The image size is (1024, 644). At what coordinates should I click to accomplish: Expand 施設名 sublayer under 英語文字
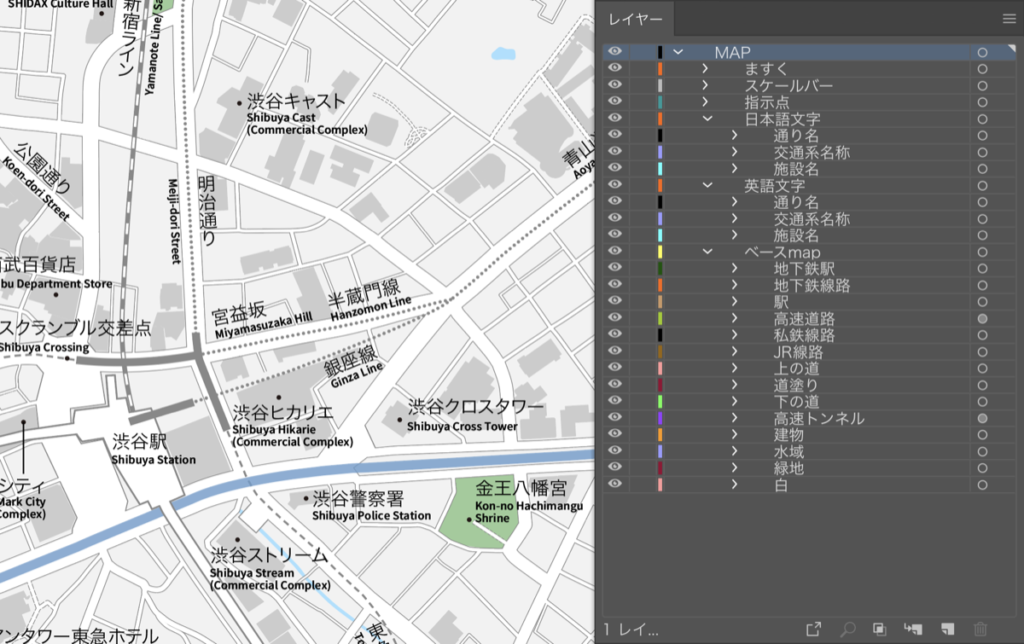tap(735, 235)
